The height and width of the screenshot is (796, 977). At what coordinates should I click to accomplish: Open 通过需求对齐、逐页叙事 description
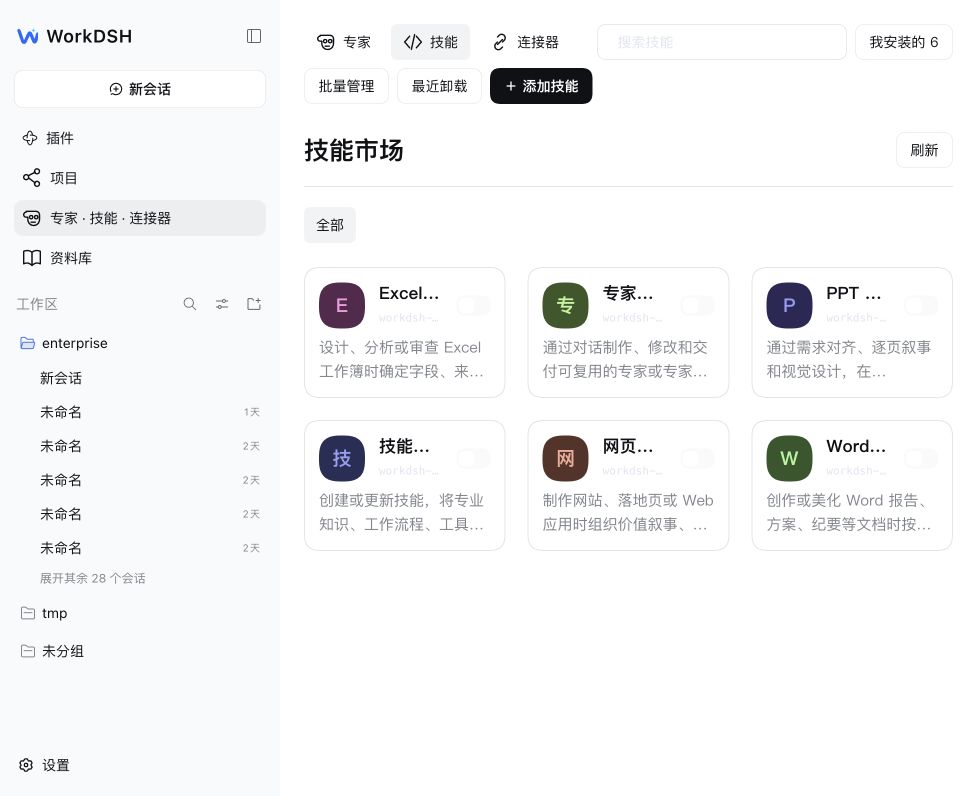(x=849, y=359)
